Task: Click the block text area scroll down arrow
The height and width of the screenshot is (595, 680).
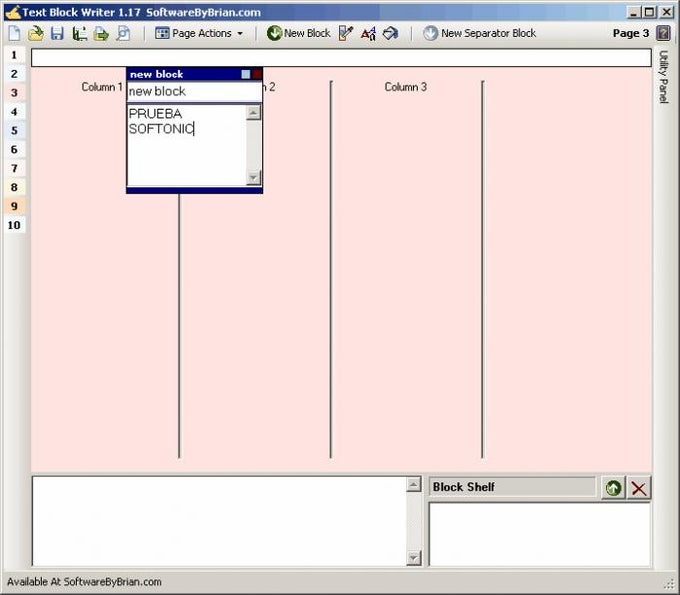Action: point(253,178)
